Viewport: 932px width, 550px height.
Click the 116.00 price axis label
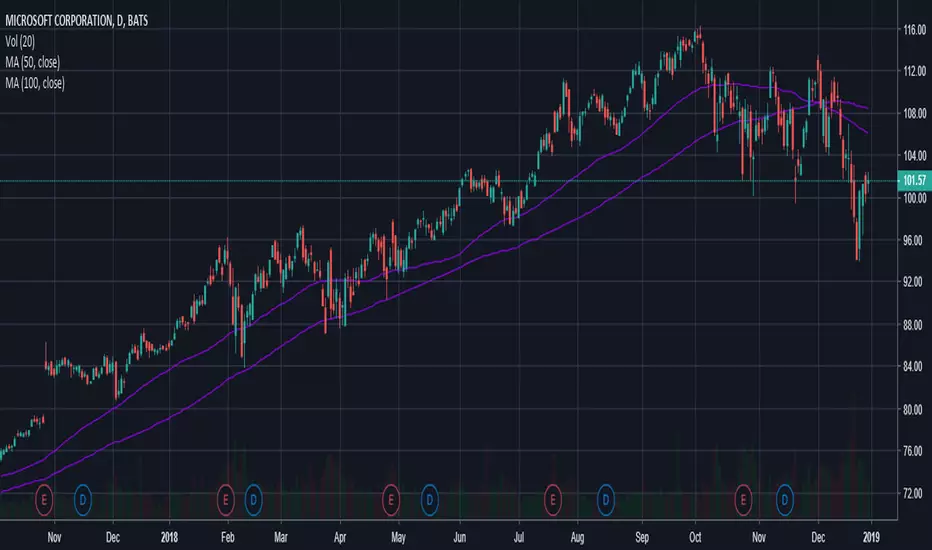(x=914, y=29)
